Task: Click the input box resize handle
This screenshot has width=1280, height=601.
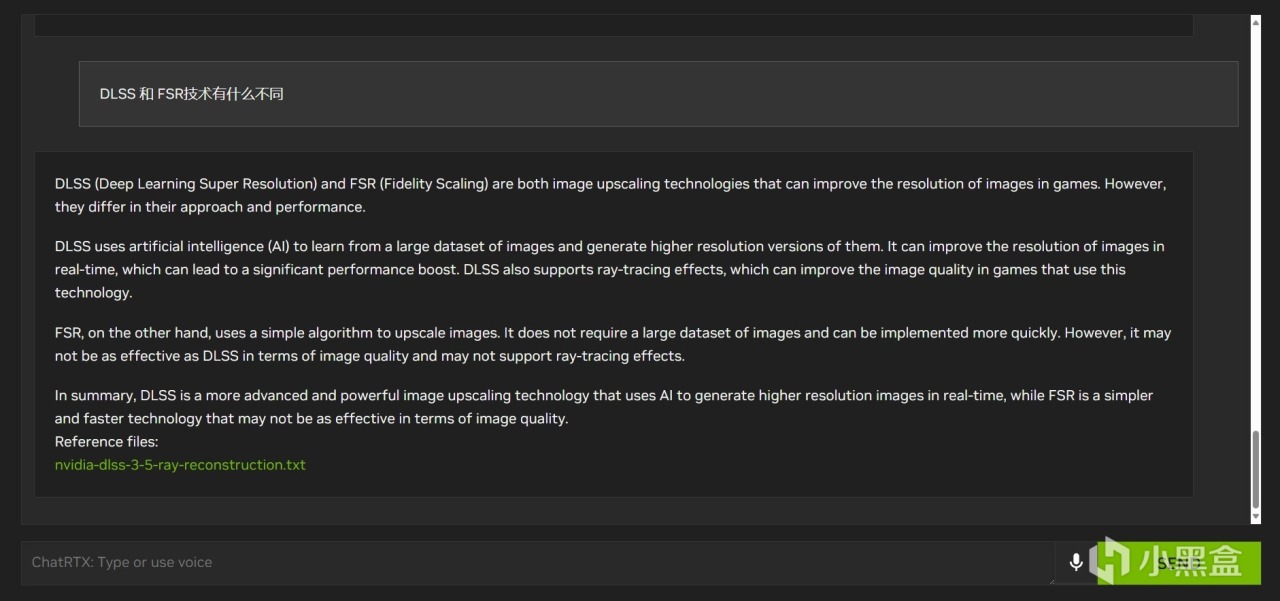Action: point(1050,579)
